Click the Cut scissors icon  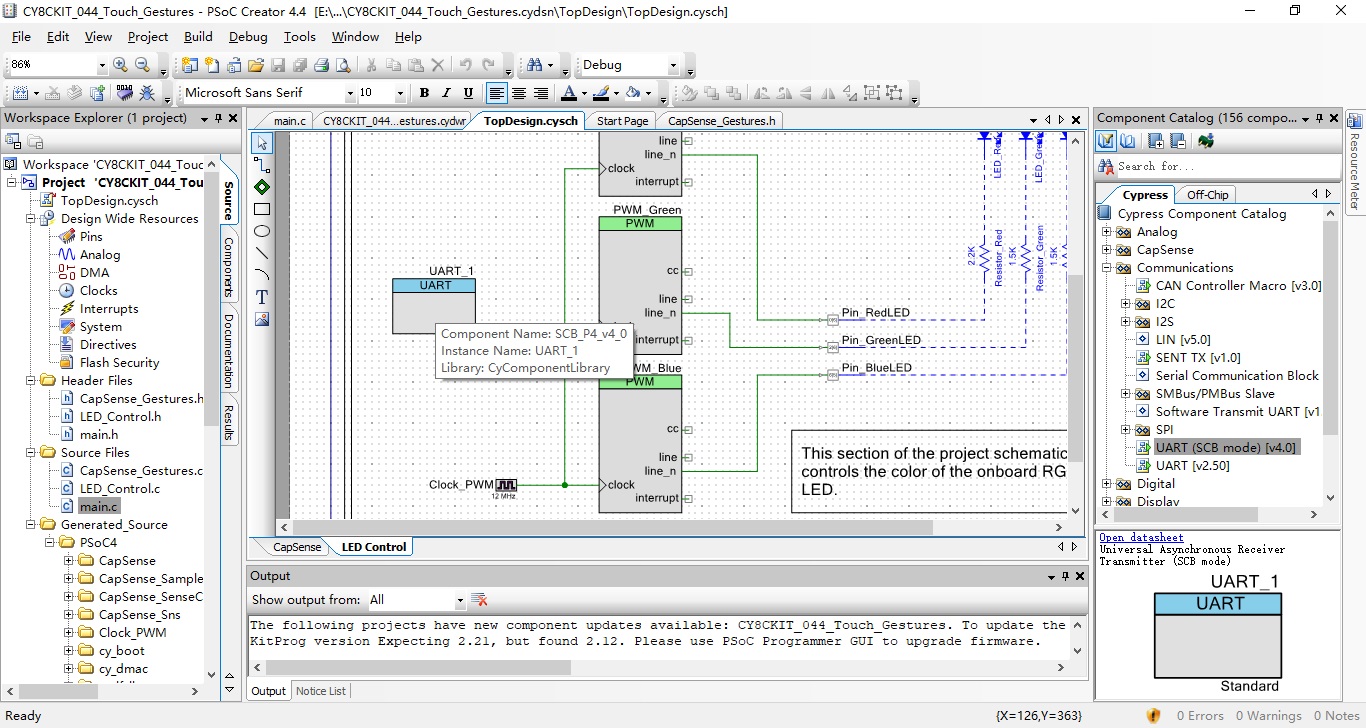[370, 65]
